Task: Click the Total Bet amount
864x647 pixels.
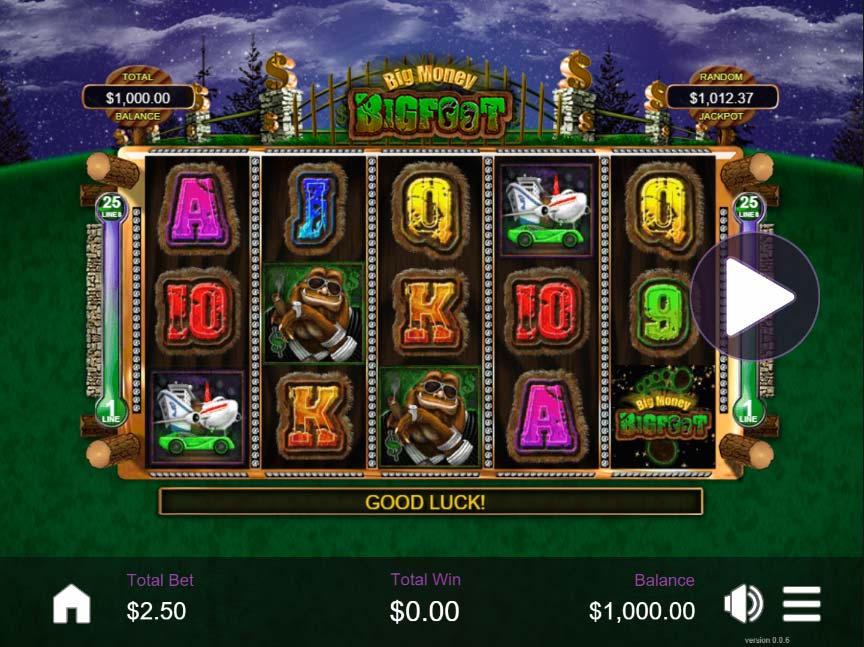Action: click(x=156, y=611)
